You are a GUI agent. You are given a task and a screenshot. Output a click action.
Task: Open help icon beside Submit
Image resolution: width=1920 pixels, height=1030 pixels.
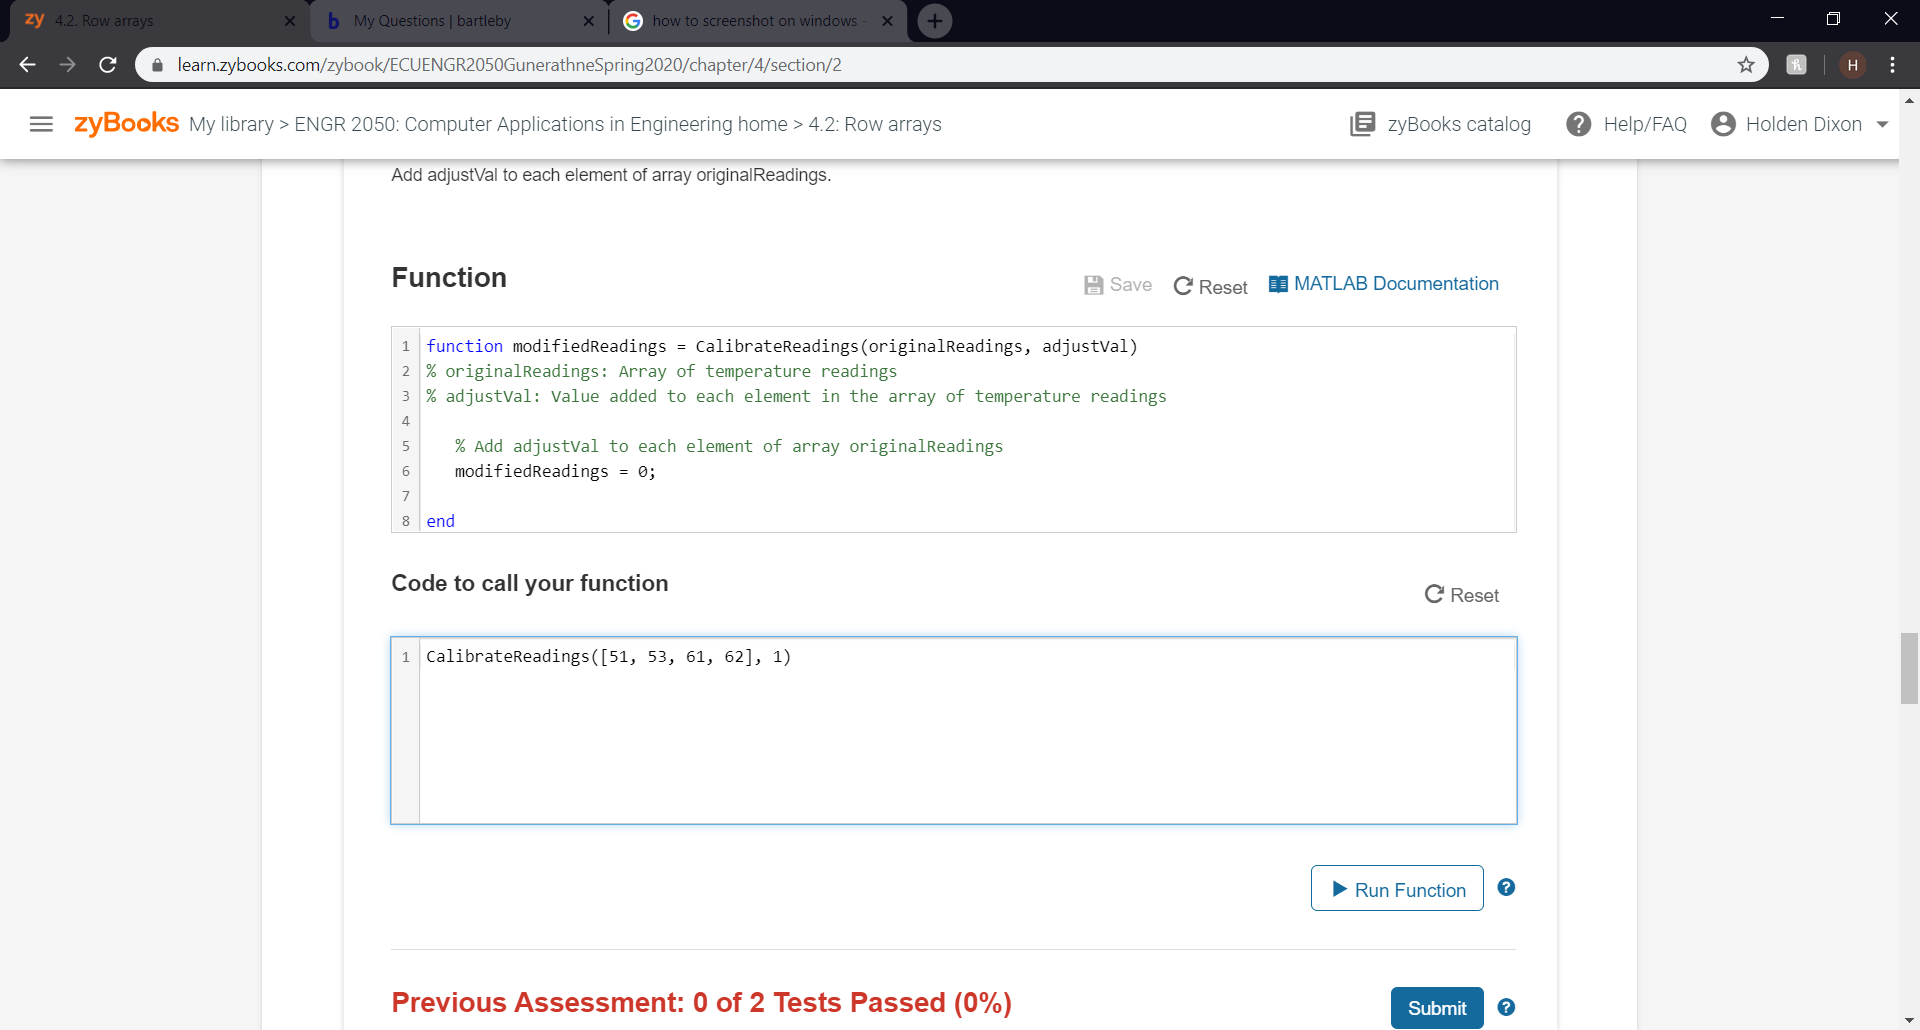pos(1506,1007)
